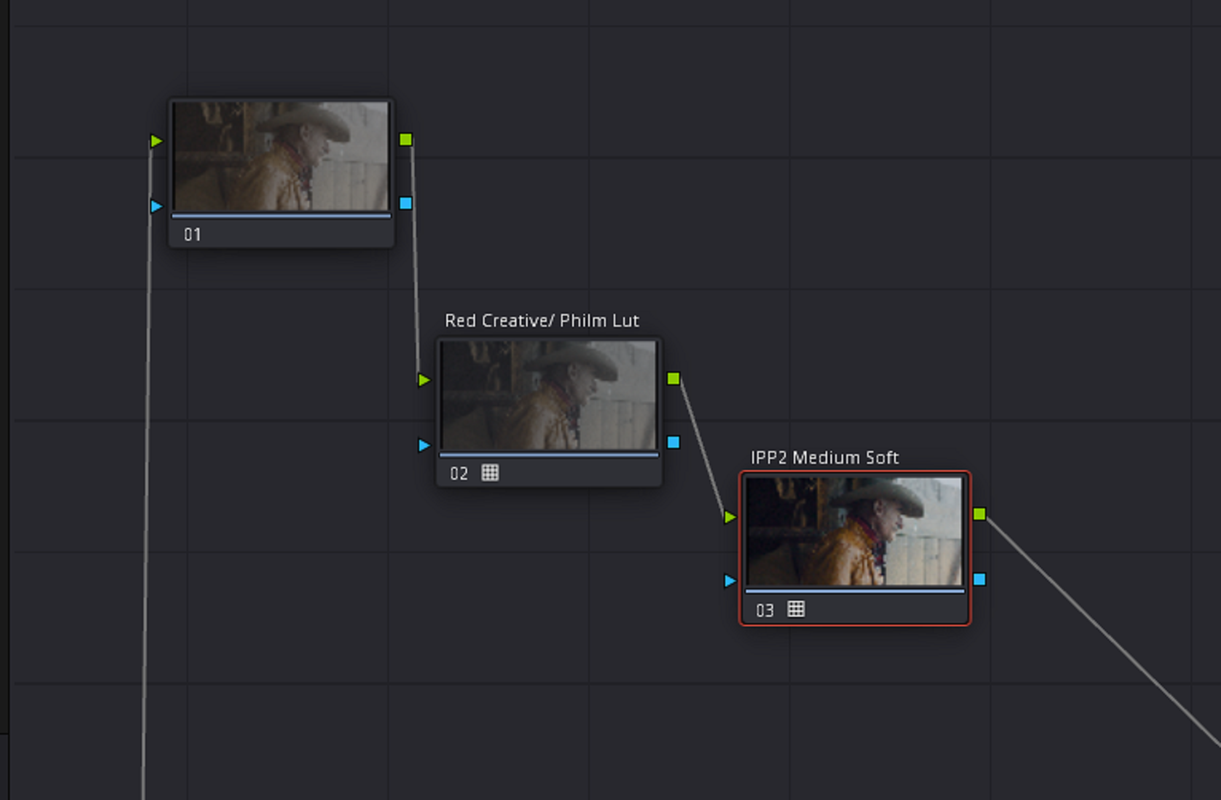Click the LUT grid icon on node 02
The image size is (1221, 800).
(x=490, y=473)
